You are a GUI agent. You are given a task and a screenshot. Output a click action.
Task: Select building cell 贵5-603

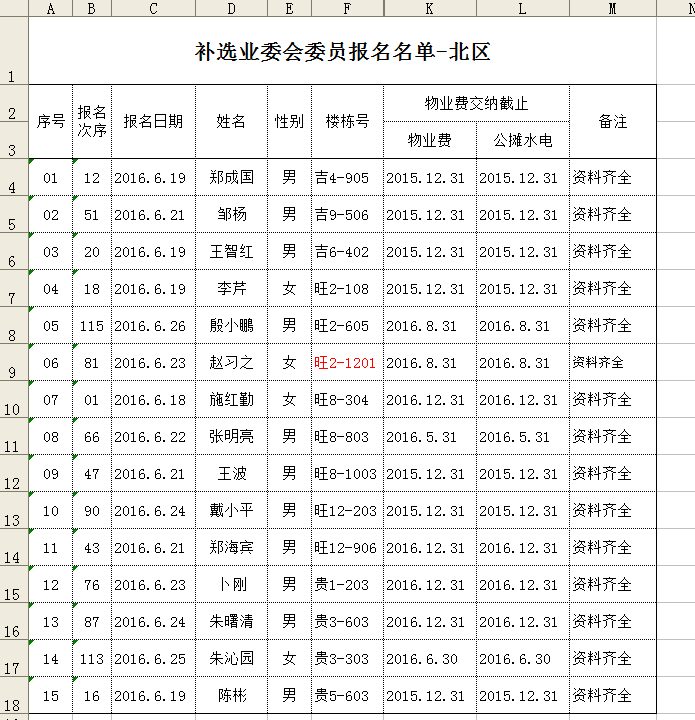tap(346, 696)
